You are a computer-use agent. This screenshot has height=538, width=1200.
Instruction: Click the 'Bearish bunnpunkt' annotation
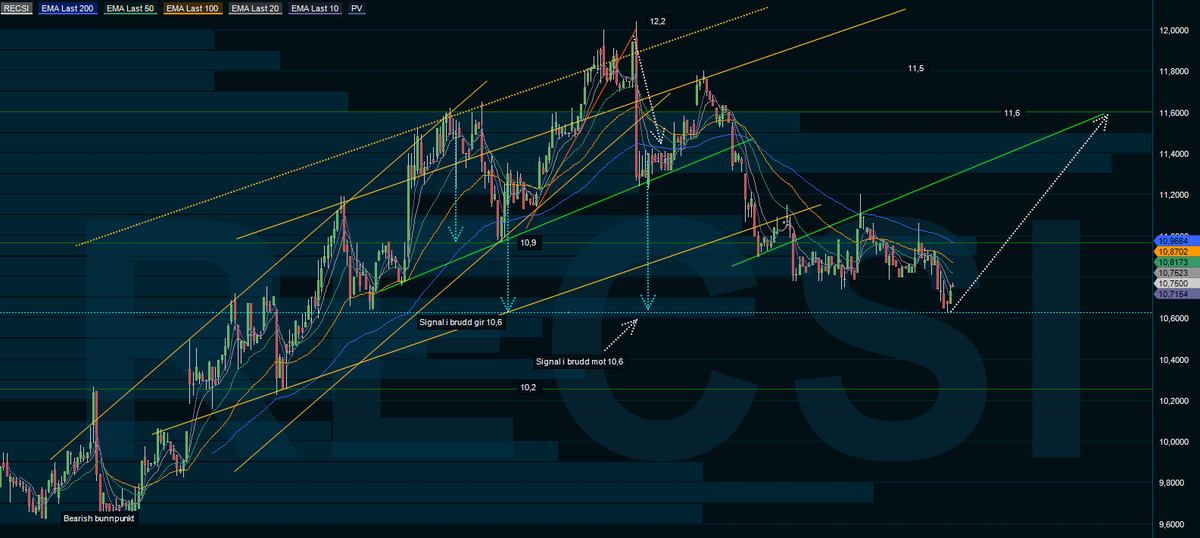(x=98, y=518)
